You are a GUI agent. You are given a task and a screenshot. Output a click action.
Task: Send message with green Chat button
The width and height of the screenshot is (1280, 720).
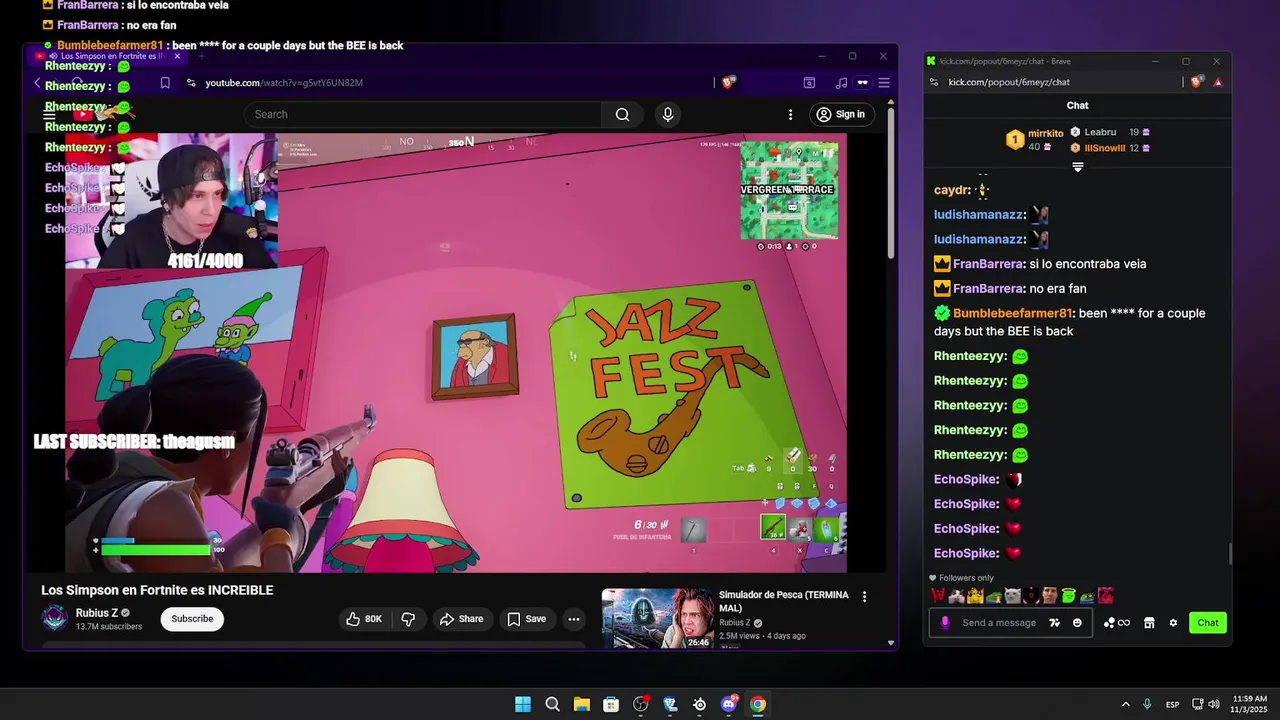click(x=1208, y=623)
